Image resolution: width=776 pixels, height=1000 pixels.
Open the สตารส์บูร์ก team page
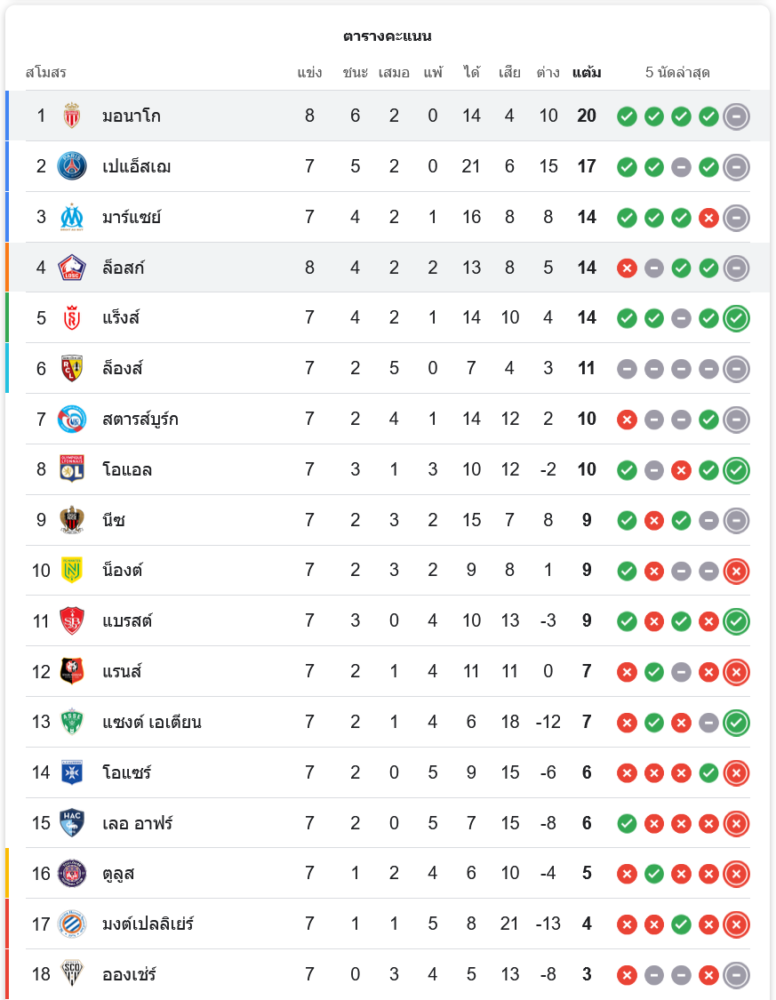tap(140, 419)
